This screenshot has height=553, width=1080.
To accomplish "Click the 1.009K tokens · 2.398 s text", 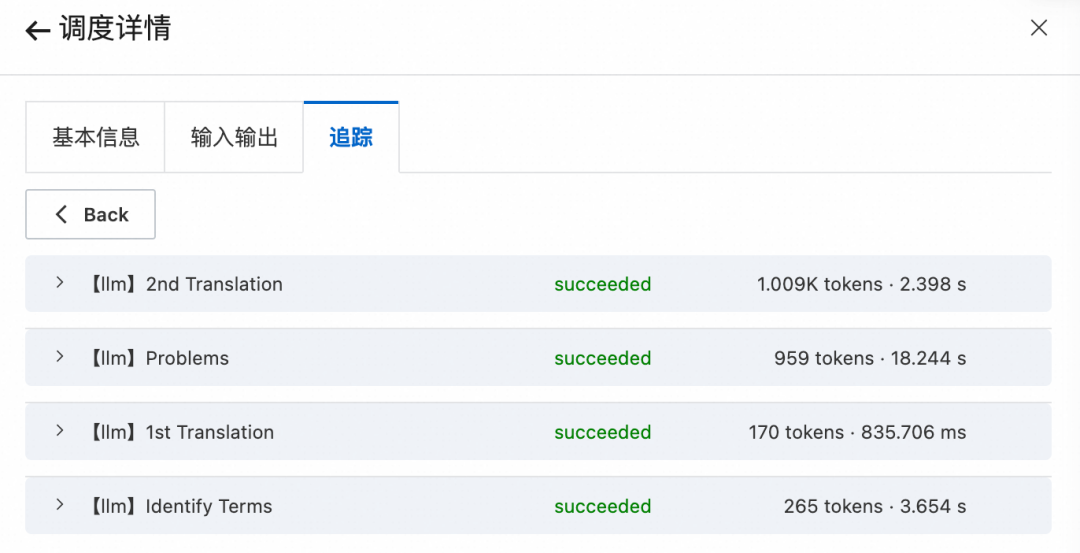I will [x=861, y=284].
